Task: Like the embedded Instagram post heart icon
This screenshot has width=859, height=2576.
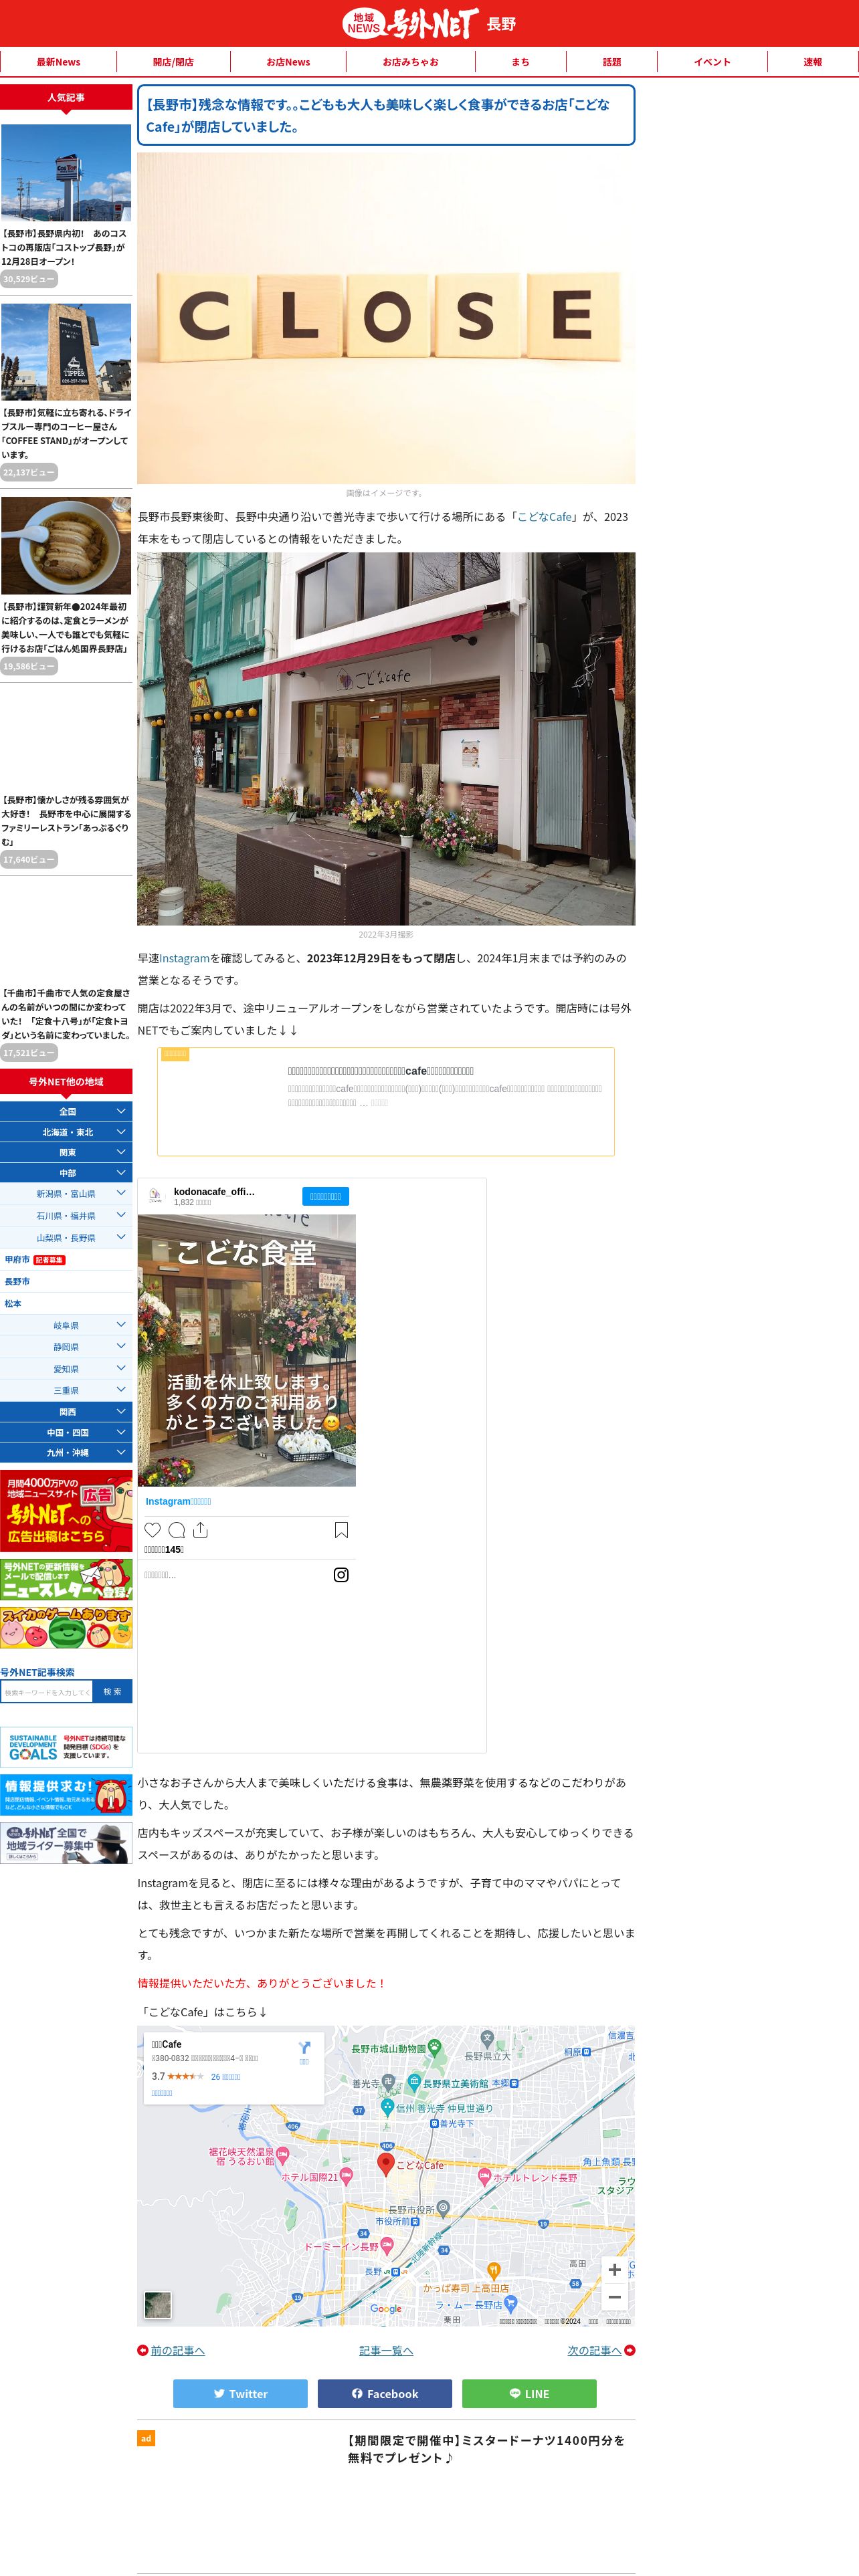Action: (153, 1529)
